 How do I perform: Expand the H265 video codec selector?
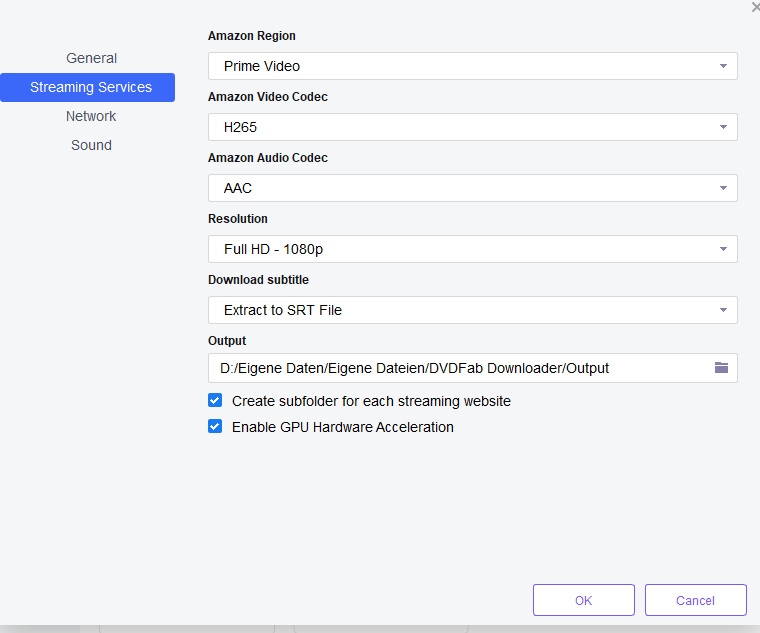click(460, 127)
